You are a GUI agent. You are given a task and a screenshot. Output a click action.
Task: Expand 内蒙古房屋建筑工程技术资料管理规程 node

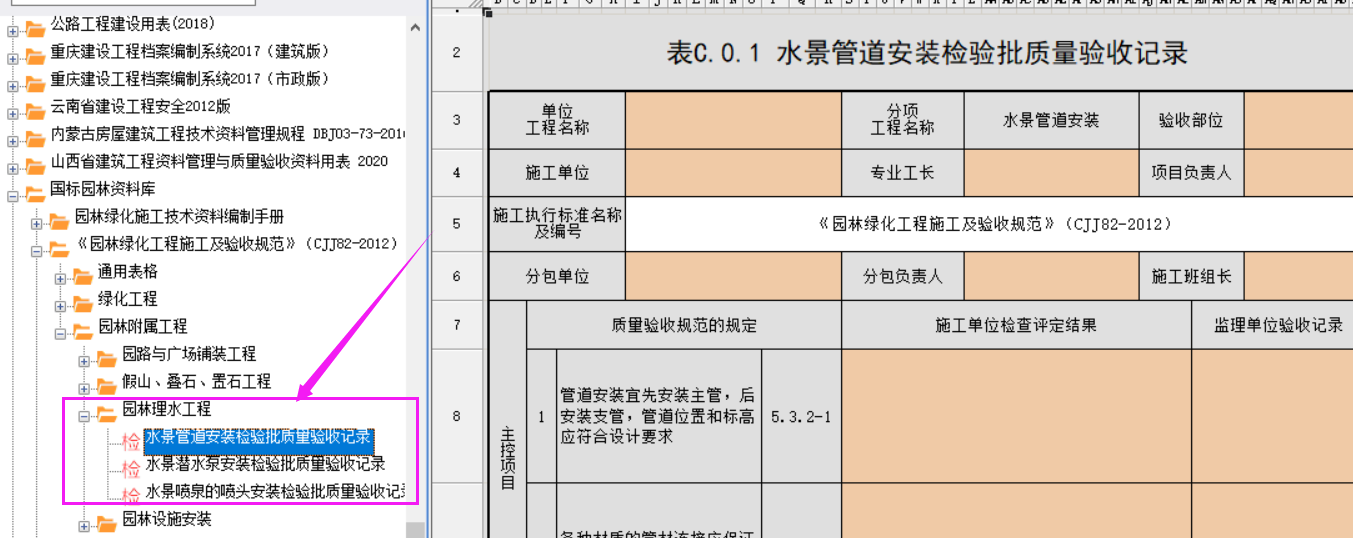point(13,141)
